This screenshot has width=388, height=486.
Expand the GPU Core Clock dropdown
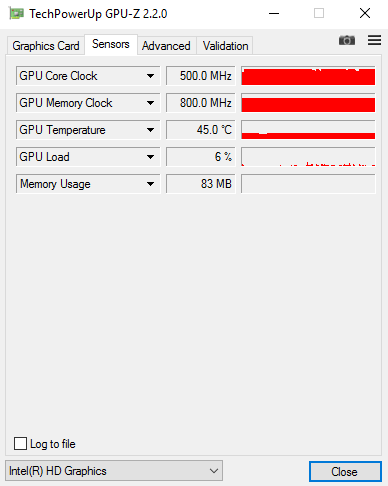coord(150,76)
